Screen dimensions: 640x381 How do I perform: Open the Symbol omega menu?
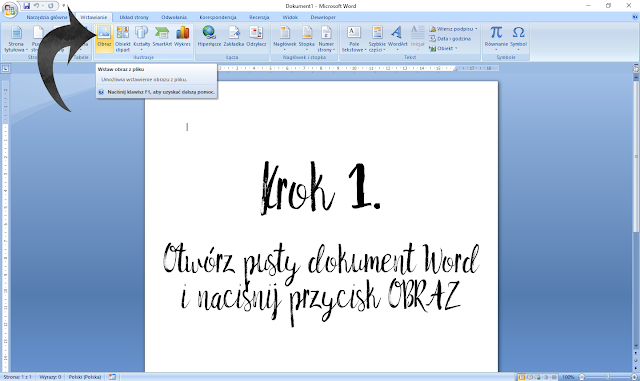click(x=518, y=39)
